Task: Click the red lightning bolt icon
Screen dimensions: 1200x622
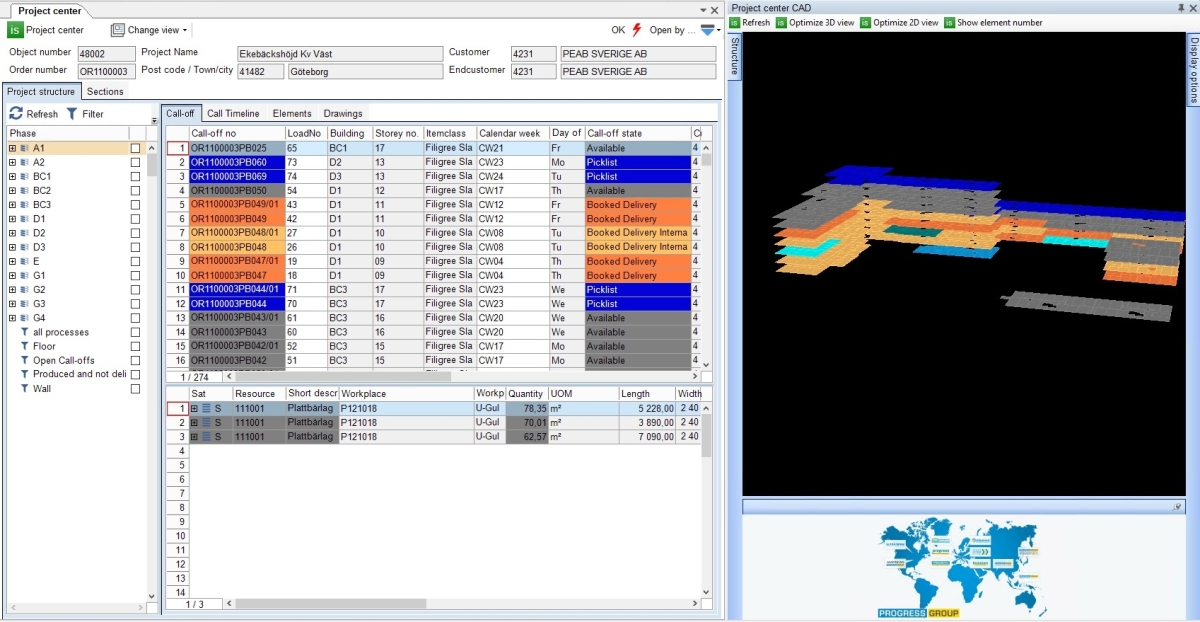Action: click(637, 30)
